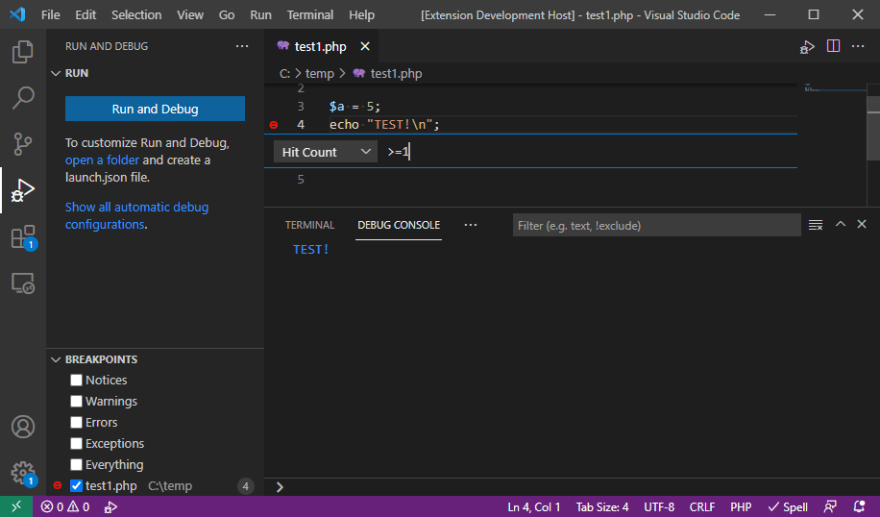Viewport: 880px width, 517px height.
Task: Click the hit count condition input field
Action: tap(589, 152)
